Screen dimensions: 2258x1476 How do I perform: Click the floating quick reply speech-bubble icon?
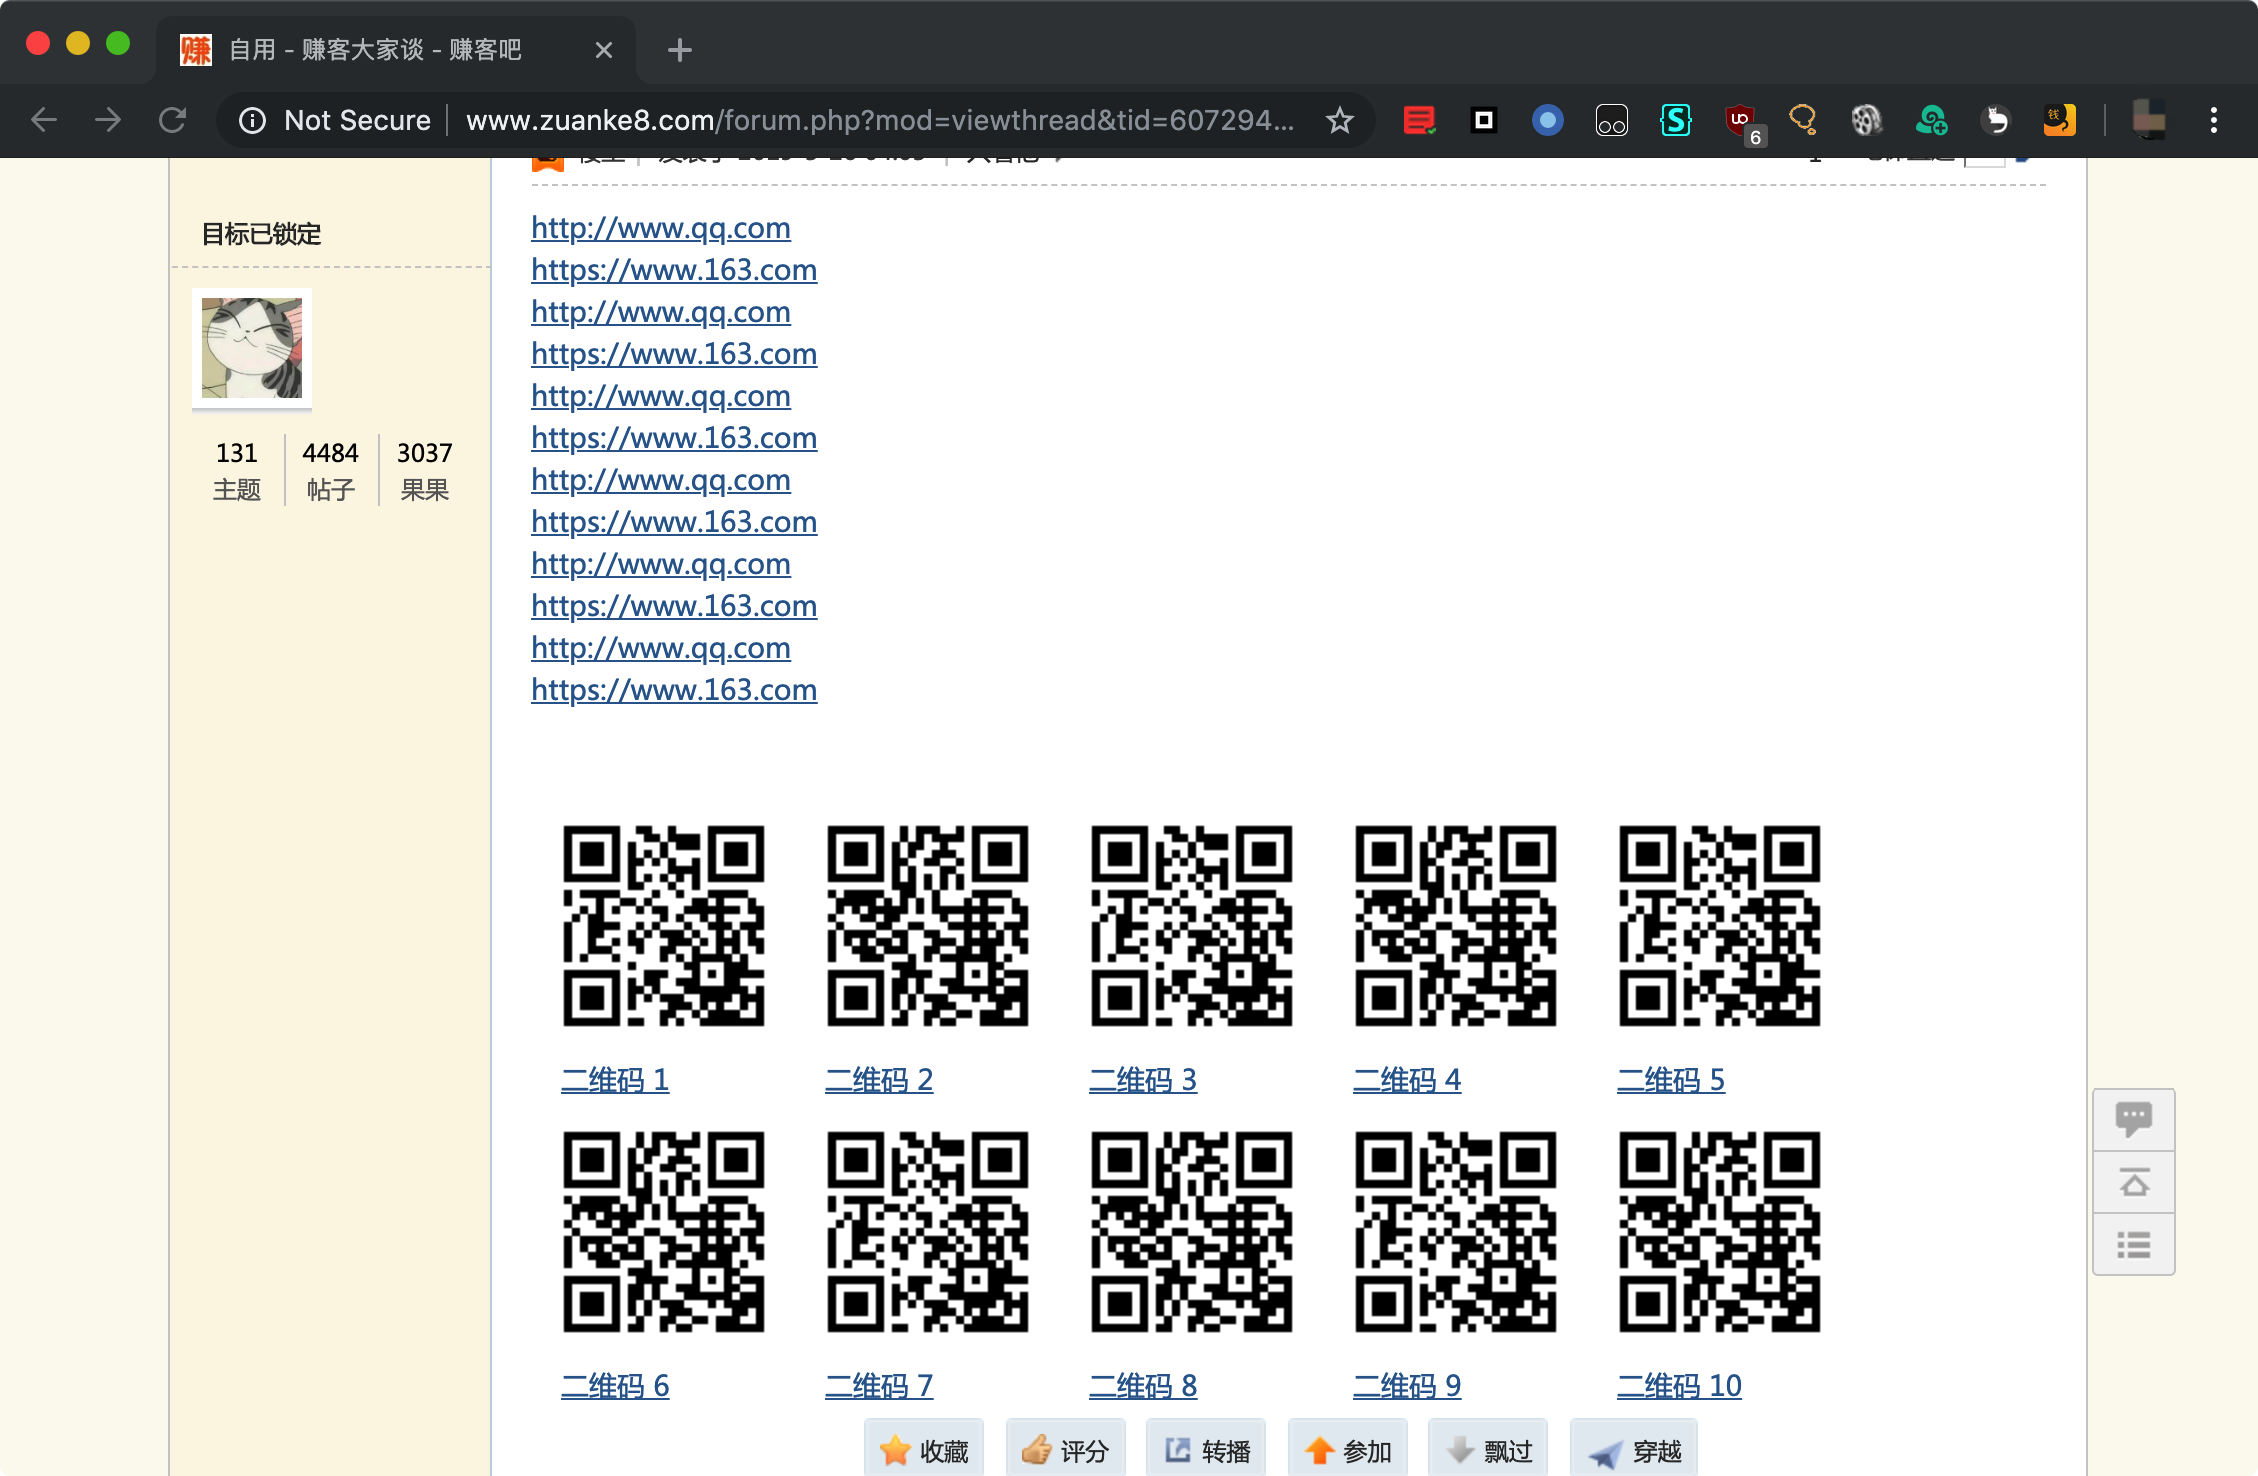point(2133,1119)
